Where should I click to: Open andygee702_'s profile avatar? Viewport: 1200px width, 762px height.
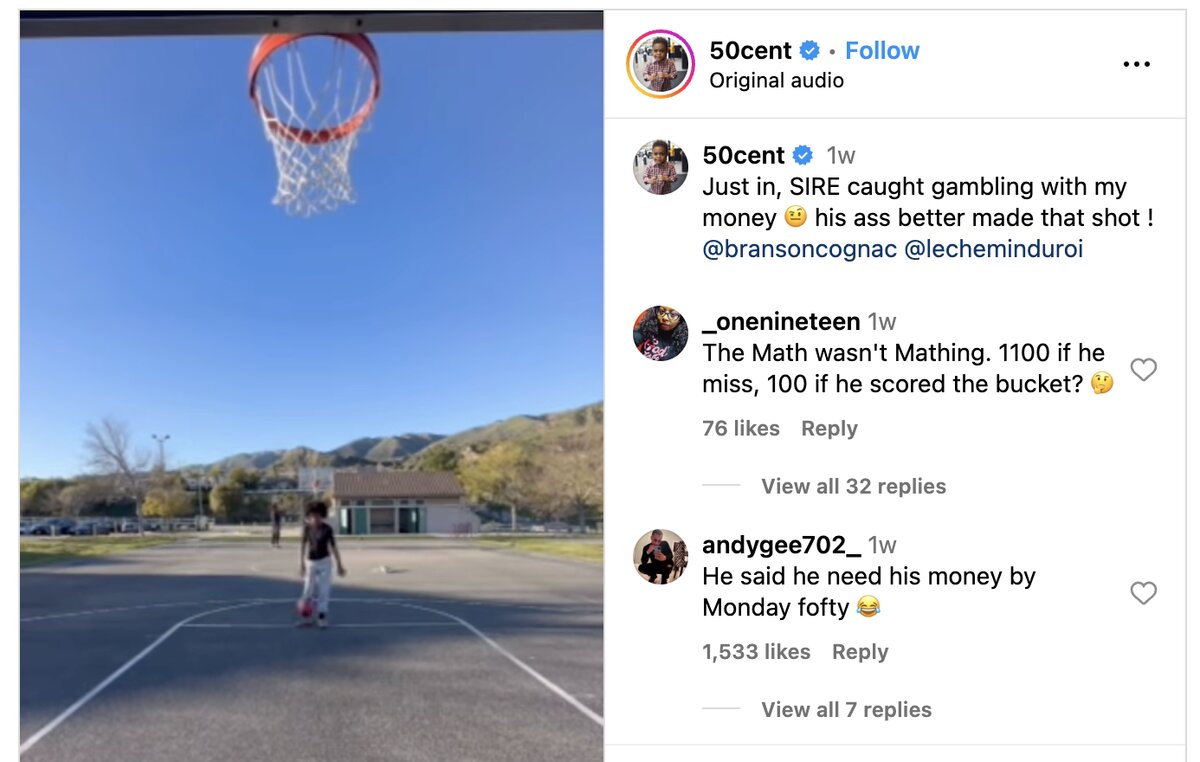tap(660, 557)
